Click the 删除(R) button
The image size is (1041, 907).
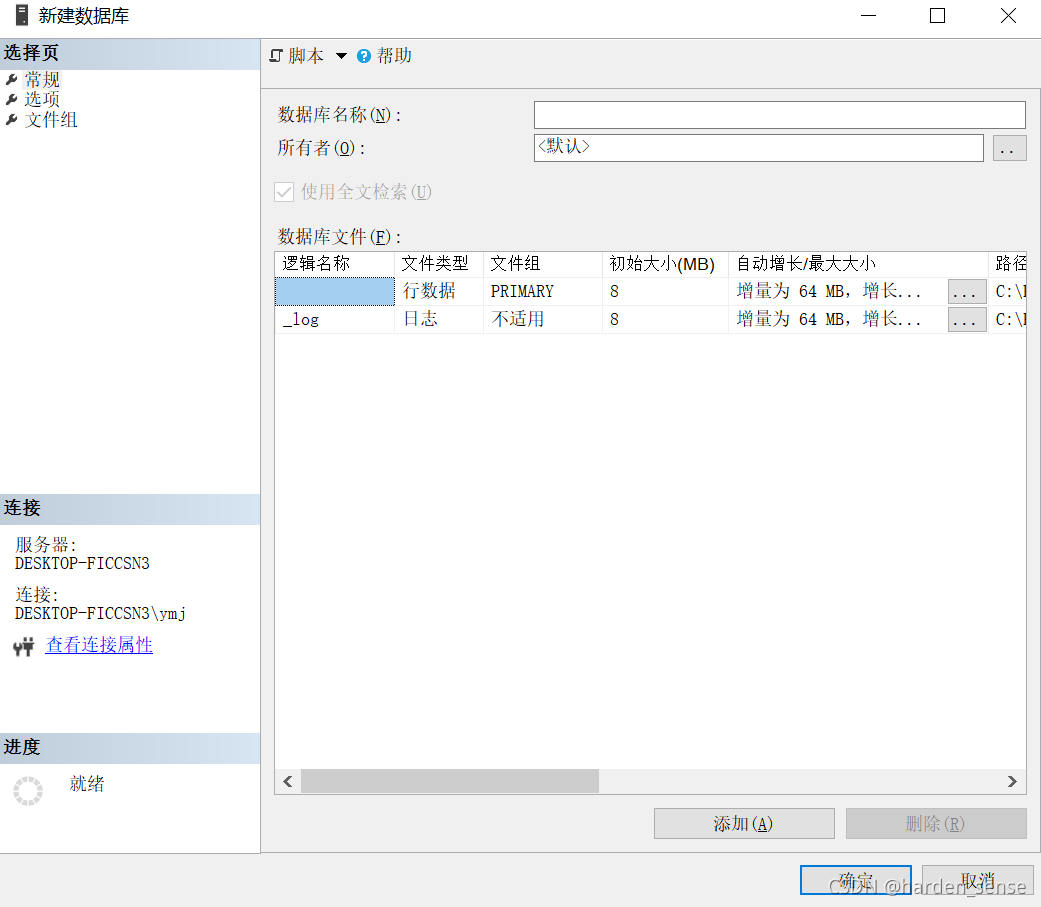(x=935, y=824)
